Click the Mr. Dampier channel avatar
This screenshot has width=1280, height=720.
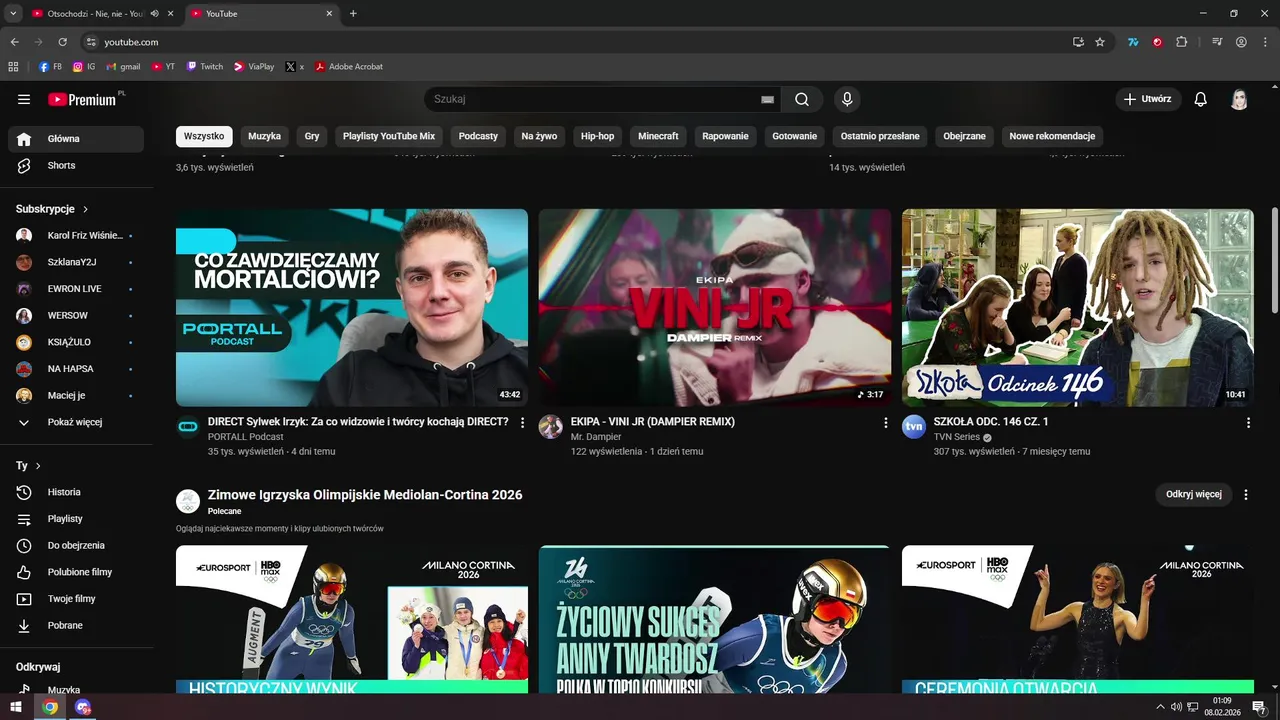click(551, 427)
